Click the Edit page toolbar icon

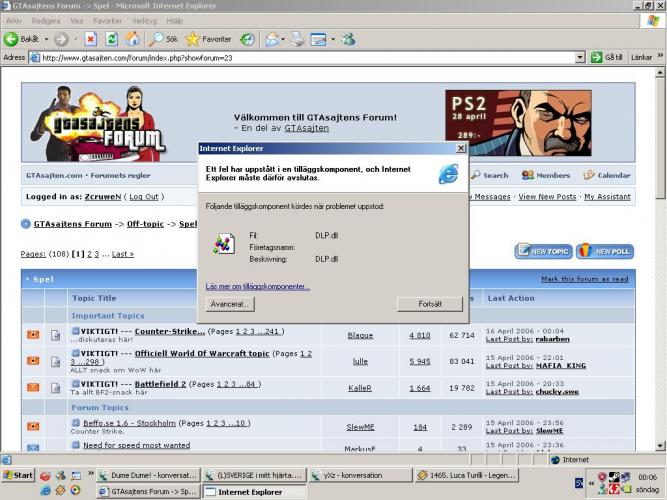point(318,39)
